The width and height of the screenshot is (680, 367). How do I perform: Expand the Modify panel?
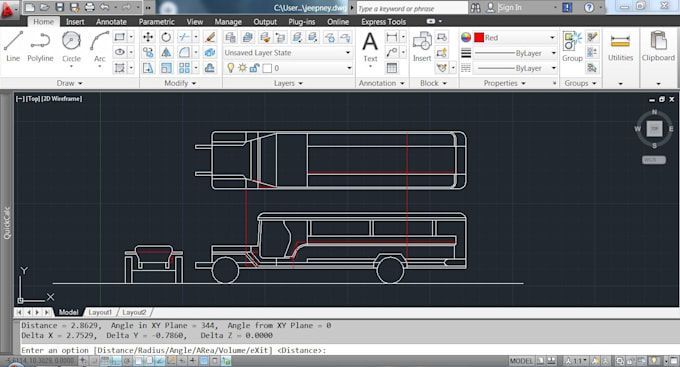[180, 83]
